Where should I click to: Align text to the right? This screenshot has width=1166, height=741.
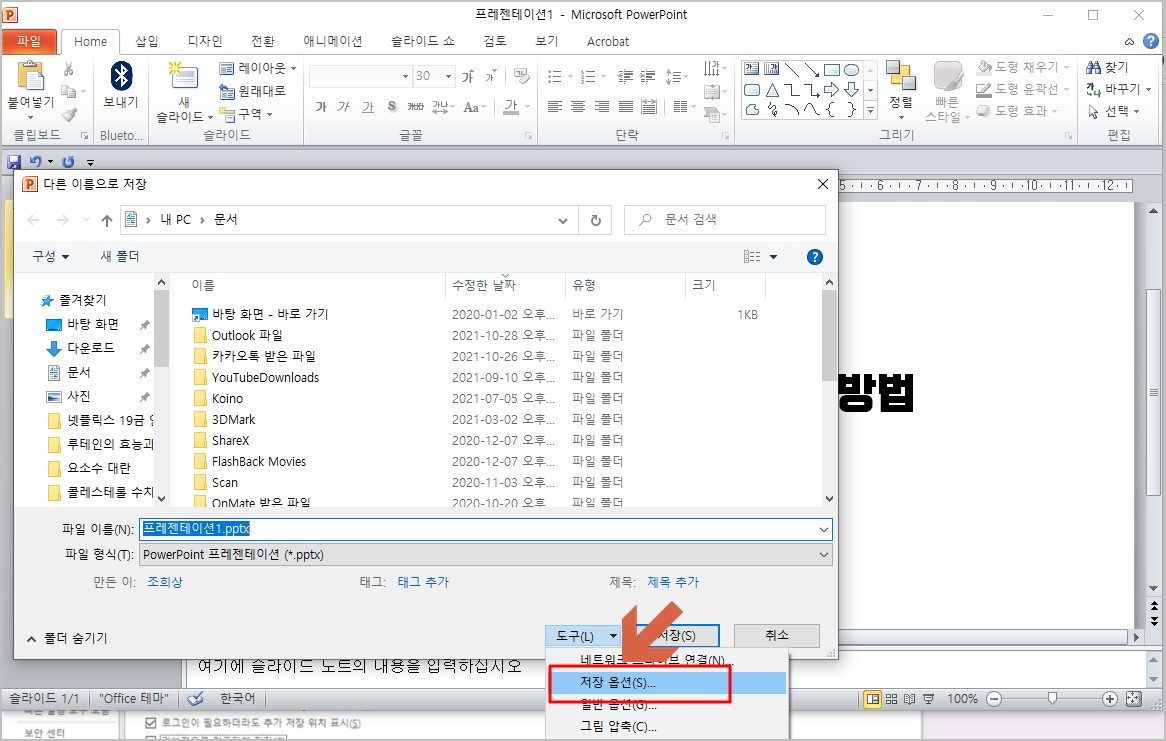[602, 107]
